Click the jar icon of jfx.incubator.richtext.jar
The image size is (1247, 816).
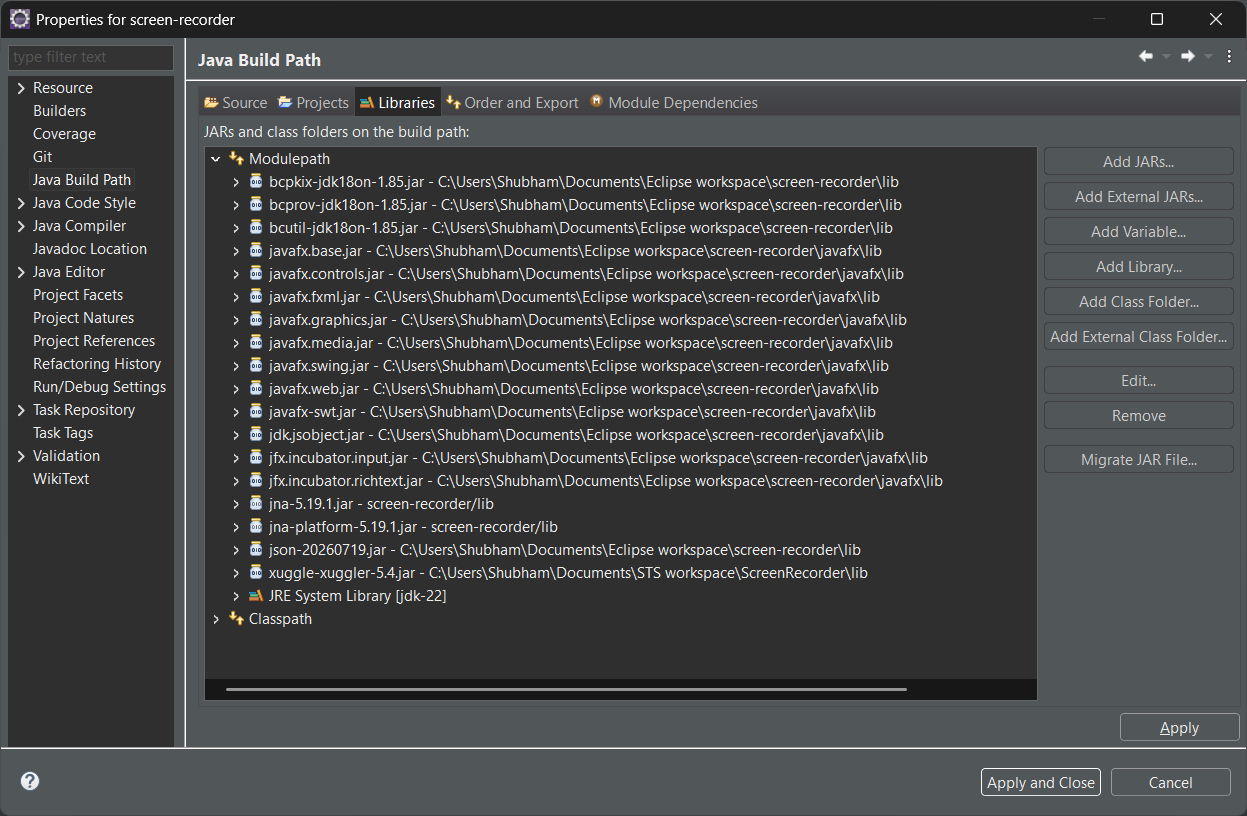coord(256,481)
